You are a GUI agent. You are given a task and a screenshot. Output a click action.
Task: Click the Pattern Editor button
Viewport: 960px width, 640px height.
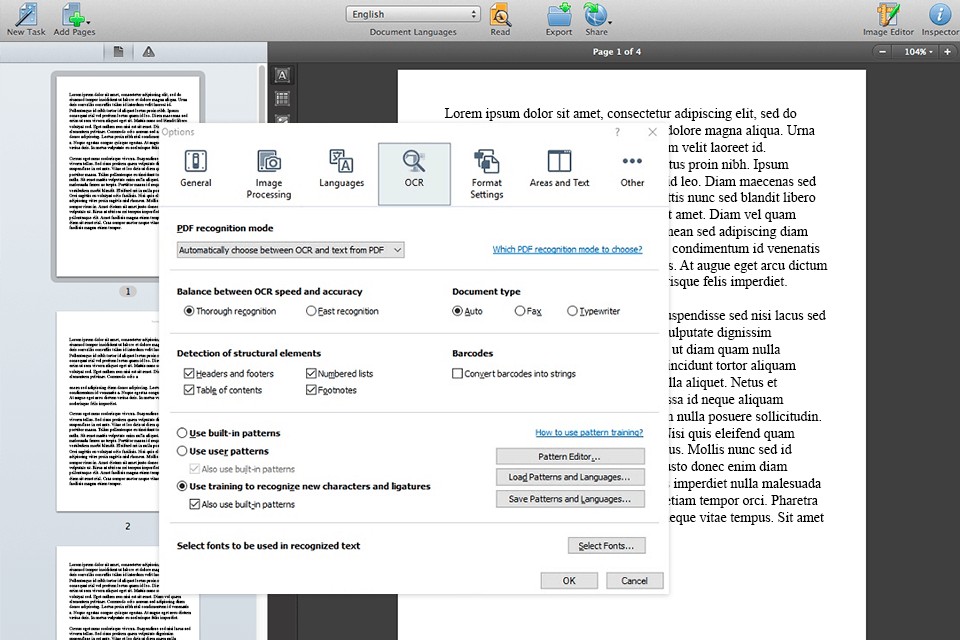570,457
